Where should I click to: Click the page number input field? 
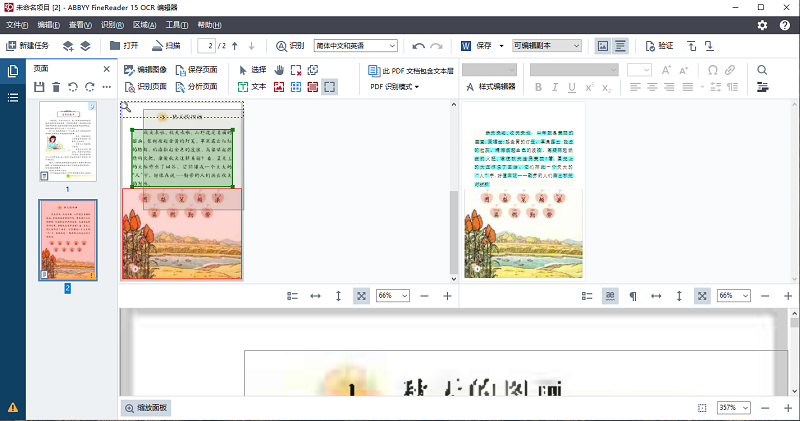pos(206,46)
